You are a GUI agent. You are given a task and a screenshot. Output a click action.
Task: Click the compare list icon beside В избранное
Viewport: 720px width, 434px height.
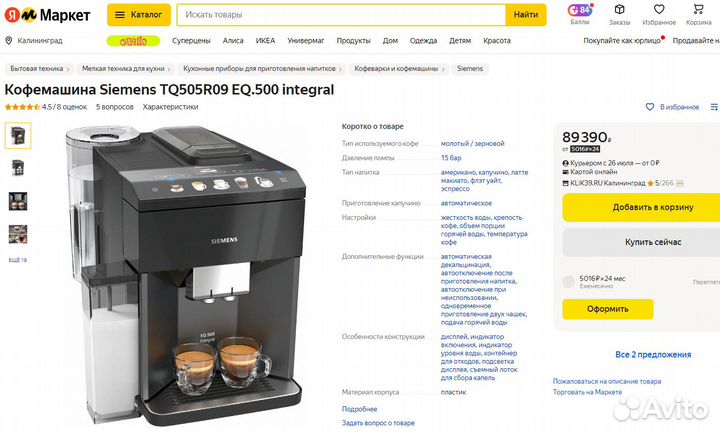(714, 107)
